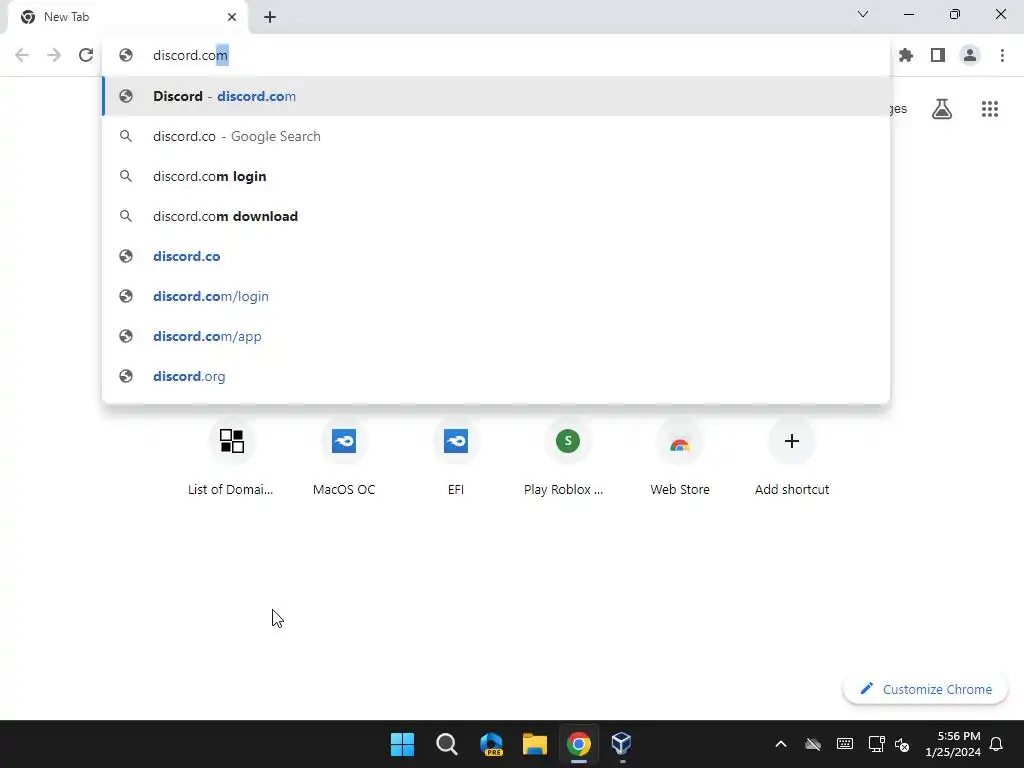The width and height of the screenshot is (1024, 768).
Task: Open the side panel icon
Action: pos(938,55)
